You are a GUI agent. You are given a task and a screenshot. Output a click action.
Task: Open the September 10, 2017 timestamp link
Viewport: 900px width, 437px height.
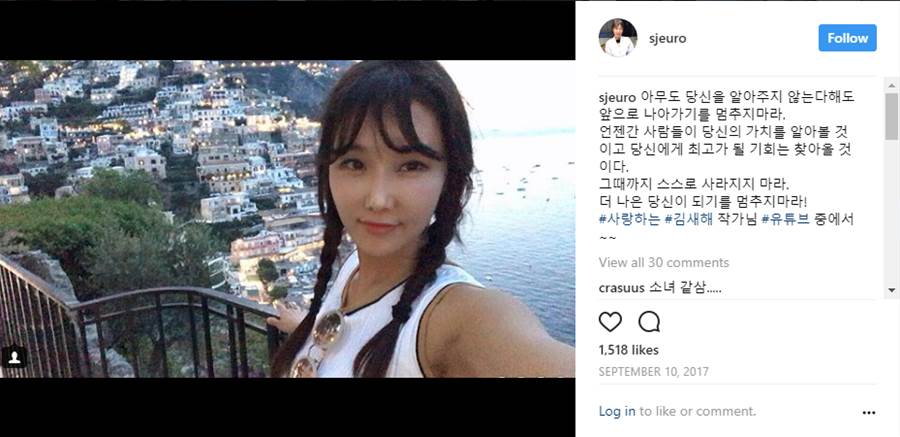tap(653, 372)
